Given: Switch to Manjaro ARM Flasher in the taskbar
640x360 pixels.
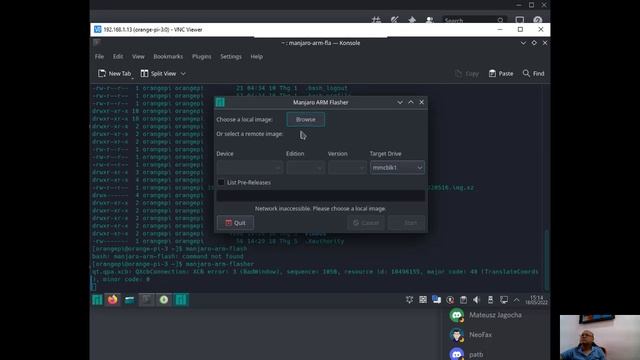Looking at the screenshot, I should 181,300.
